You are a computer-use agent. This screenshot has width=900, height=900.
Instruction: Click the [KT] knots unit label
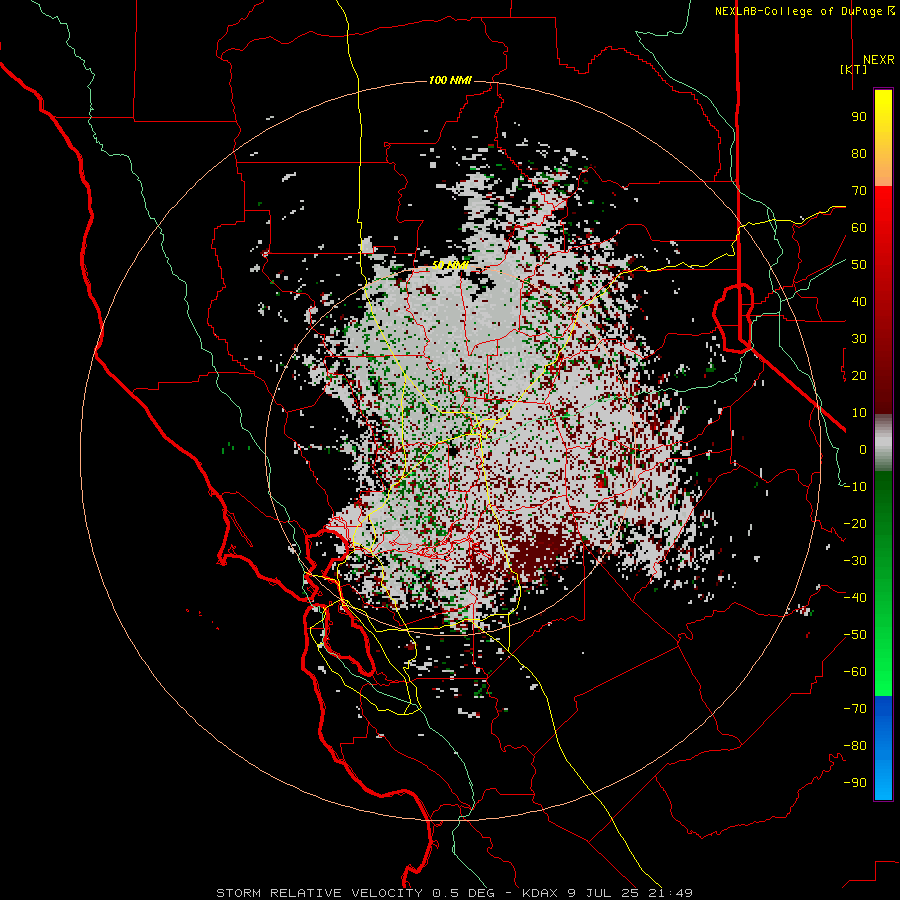point(853,69)
